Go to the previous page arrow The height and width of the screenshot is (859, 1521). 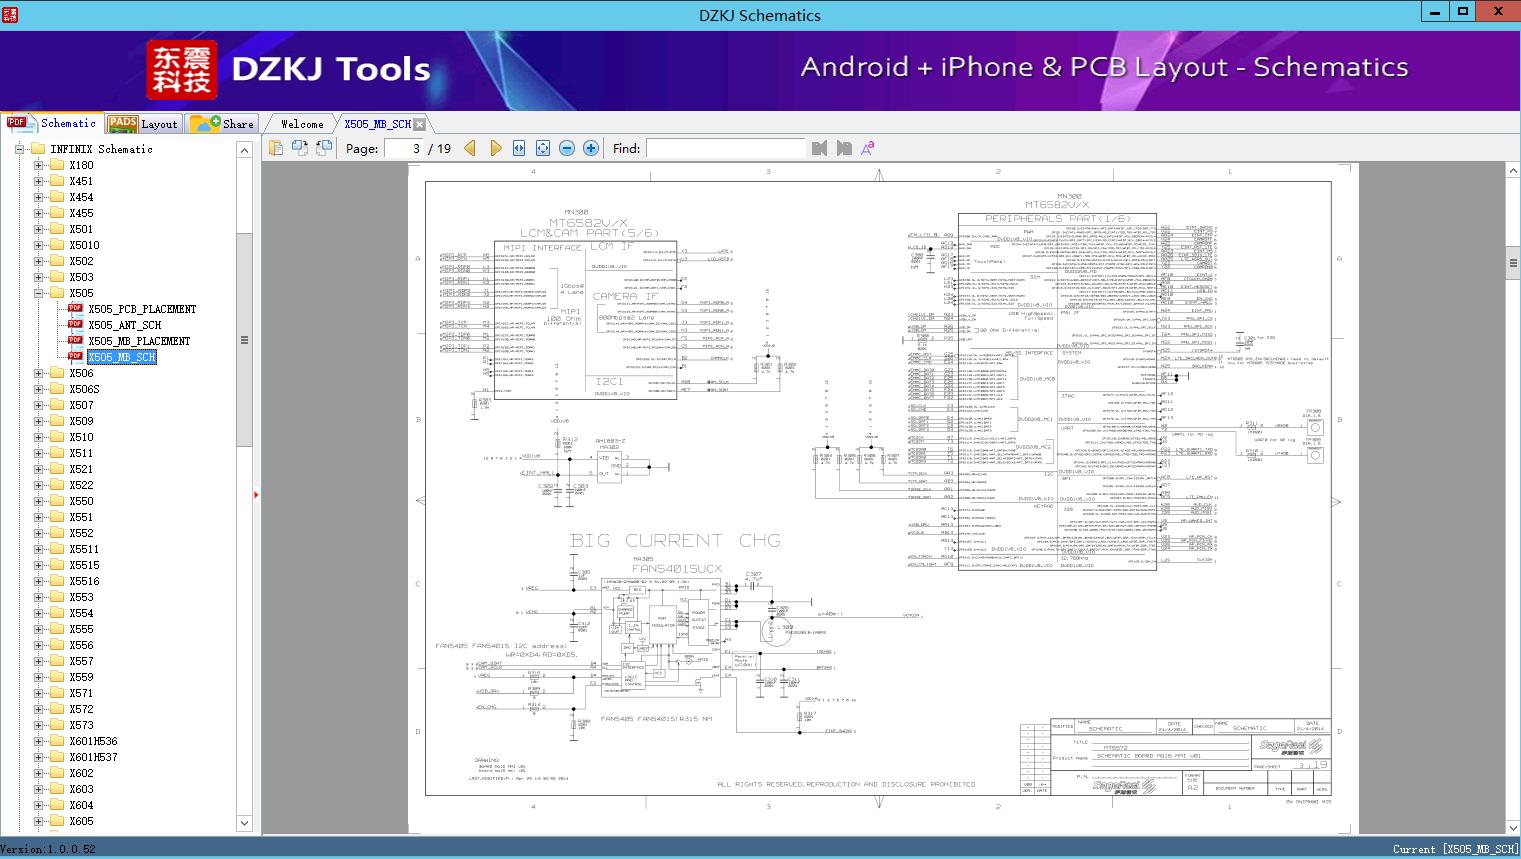pos(470,148)
